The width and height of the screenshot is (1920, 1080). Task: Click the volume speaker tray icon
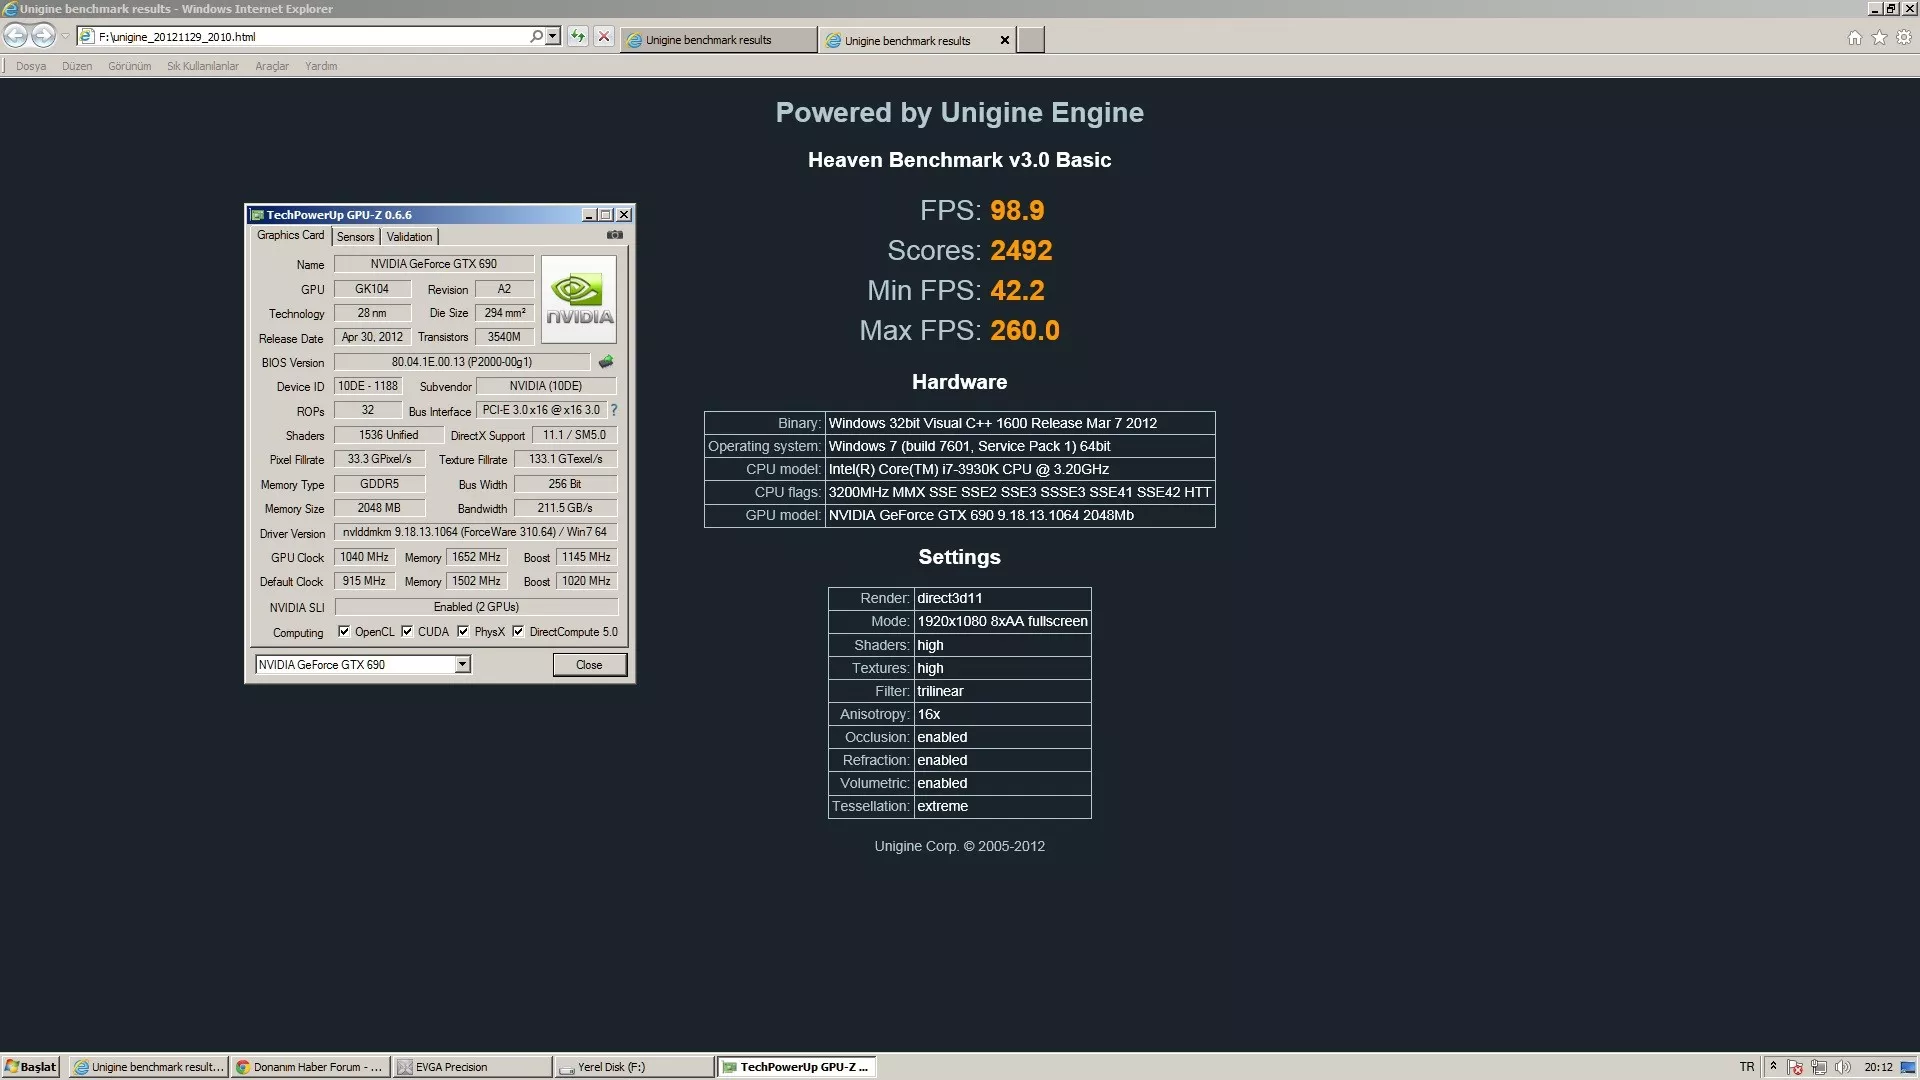point(1843,1068)
